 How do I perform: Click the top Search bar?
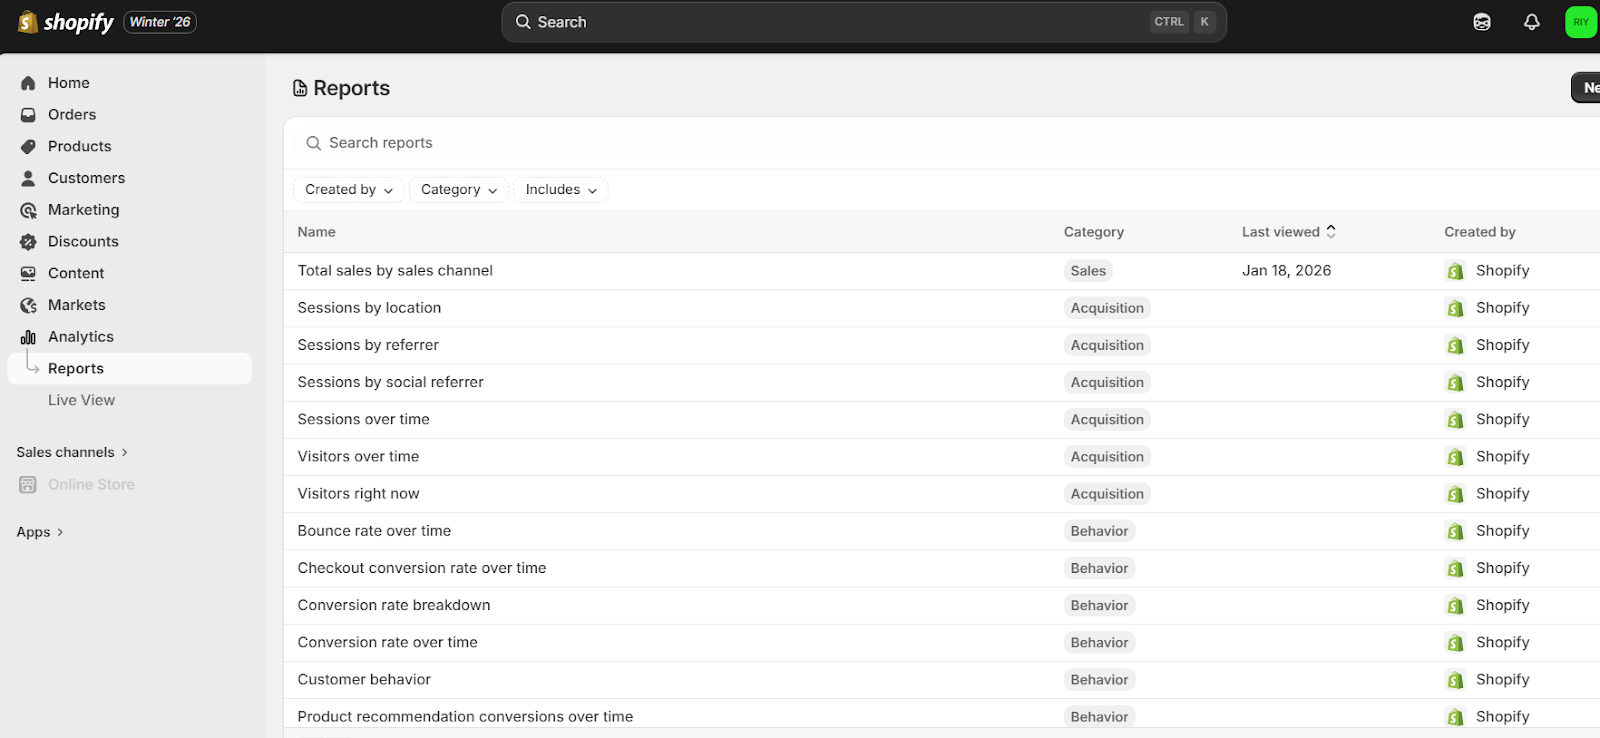pyautogui.click(x=864, y=22)
